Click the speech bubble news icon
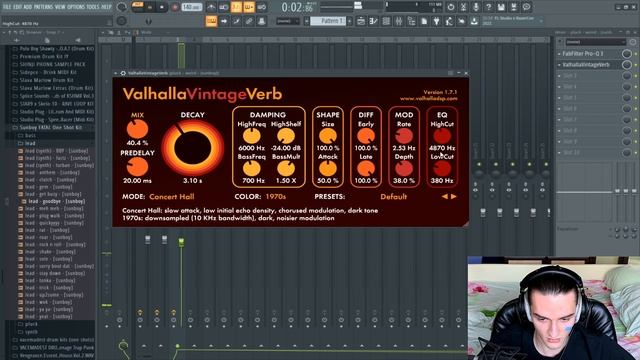Screen dimensions: 640x360 [x=527, y=7]
